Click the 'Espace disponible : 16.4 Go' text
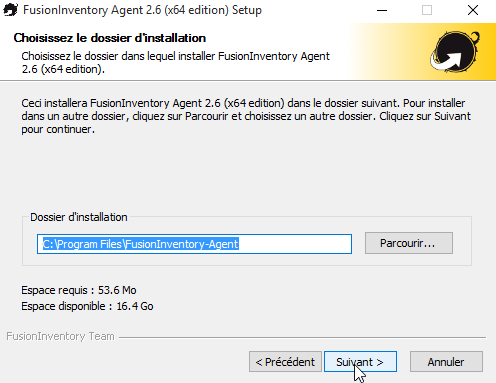Image resolution: width=496 pixels, height=383 pixels. pyautogui.click(x=87, y=306)
